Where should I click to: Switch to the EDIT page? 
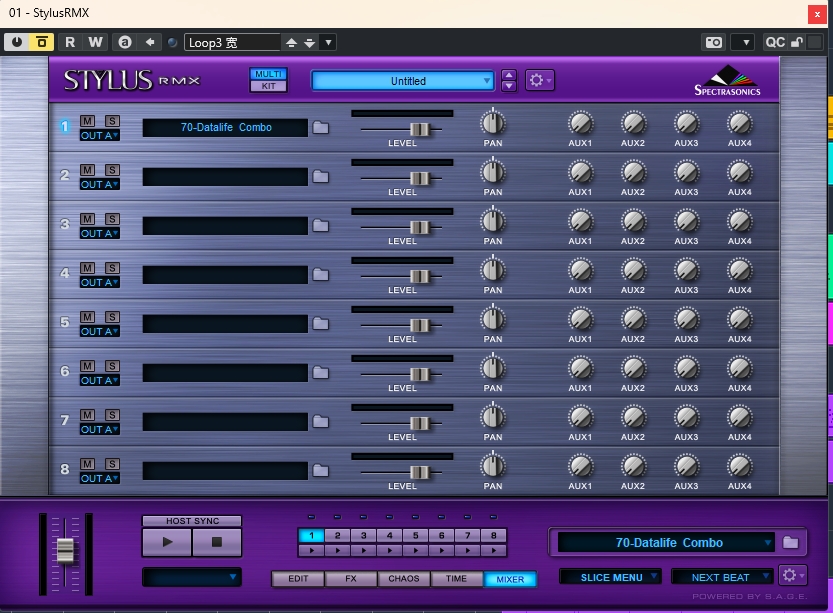coord(298,578)
